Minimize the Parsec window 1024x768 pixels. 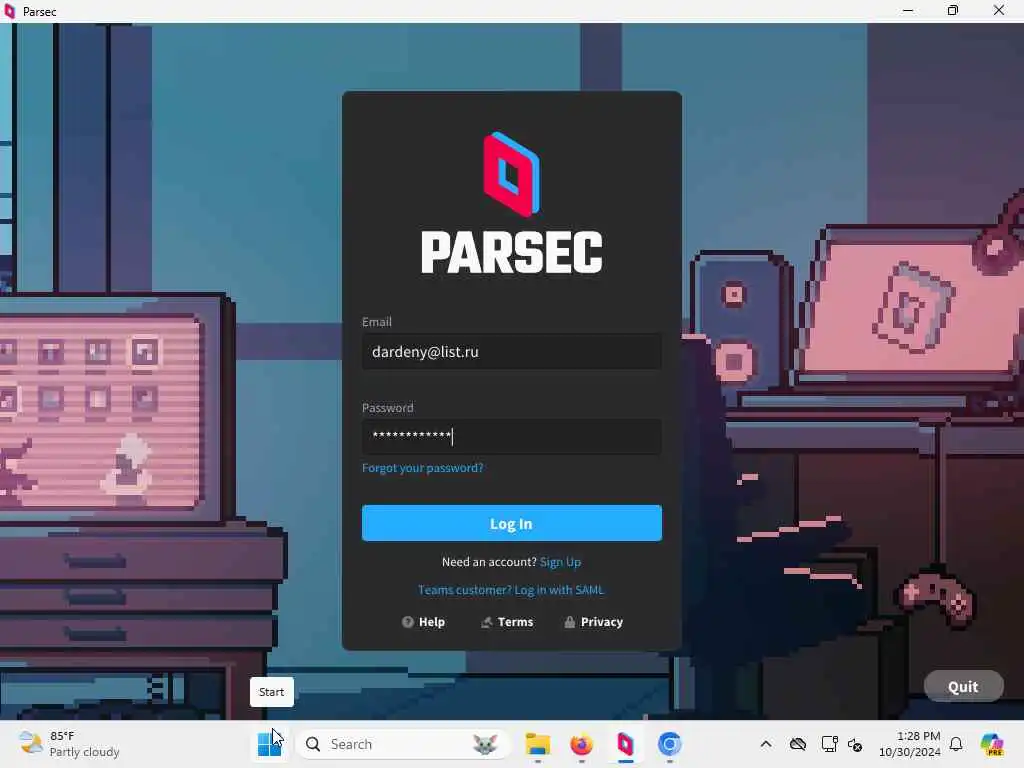pos(908,10)
